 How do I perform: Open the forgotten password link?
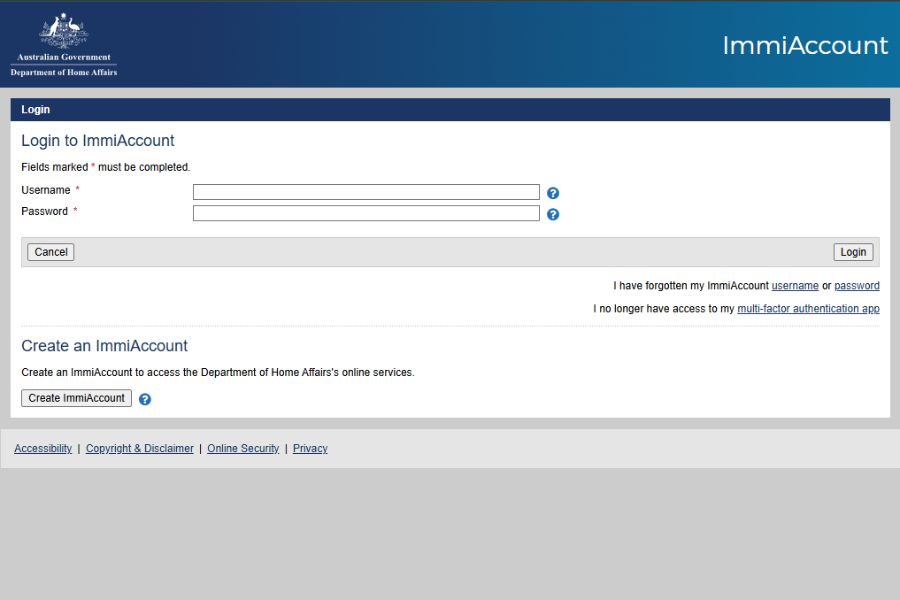click(x=856, y=286)
